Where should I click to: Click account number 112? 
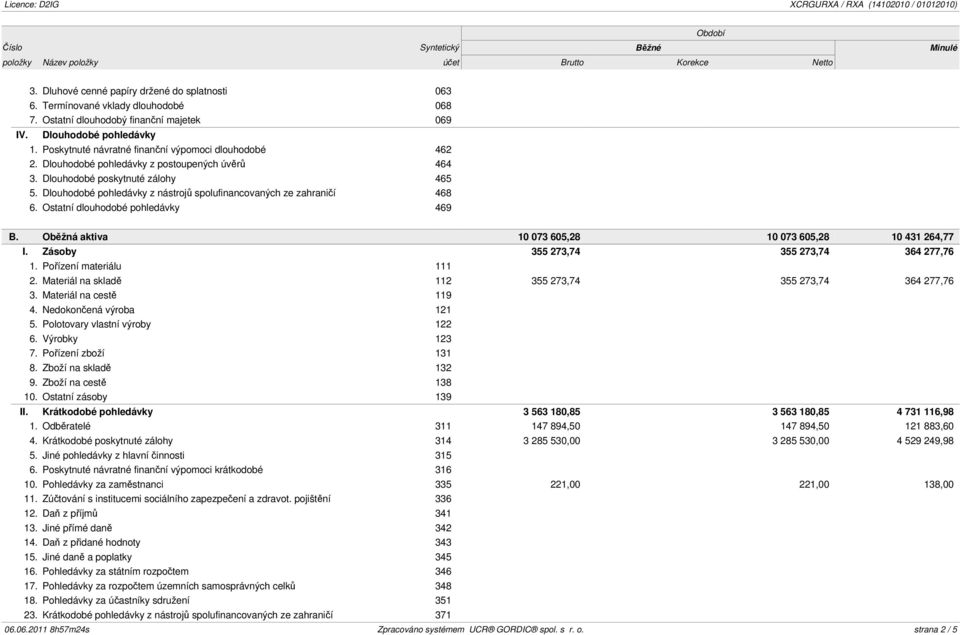pos(443,281)
